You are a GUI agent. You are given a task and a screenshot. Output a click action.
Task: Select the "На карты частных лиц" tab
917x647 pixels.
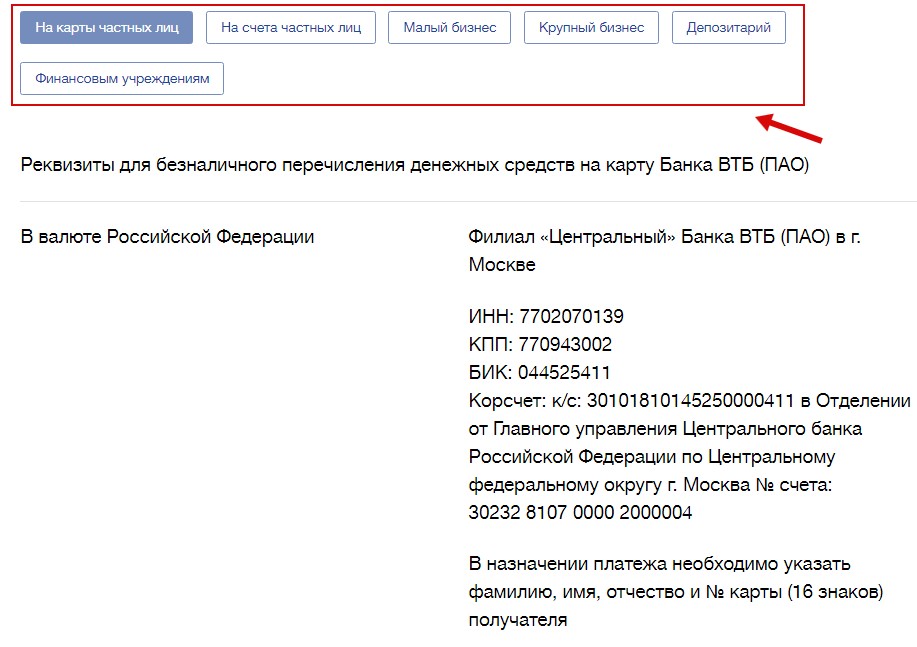(106, 27)
